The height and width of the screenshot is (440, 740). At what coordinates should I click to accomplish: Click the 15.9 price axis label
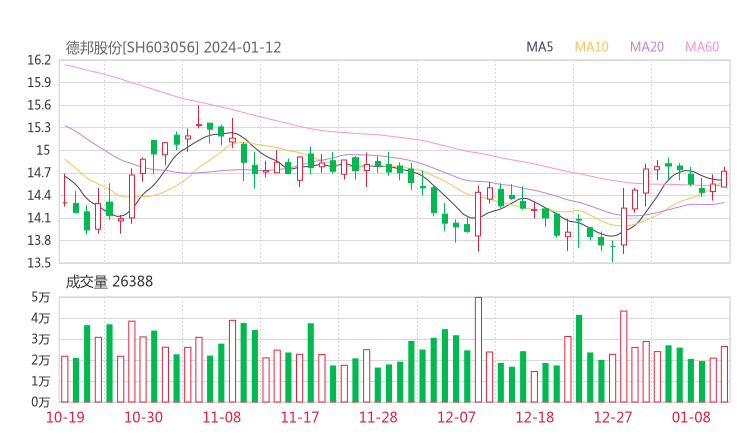point(39,83)
